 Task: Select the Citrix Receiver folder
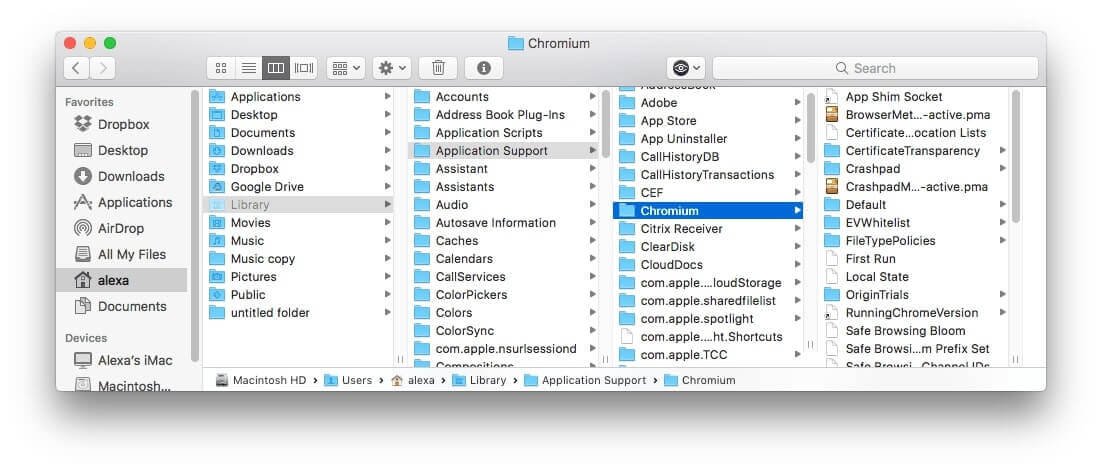coord(708,228)
